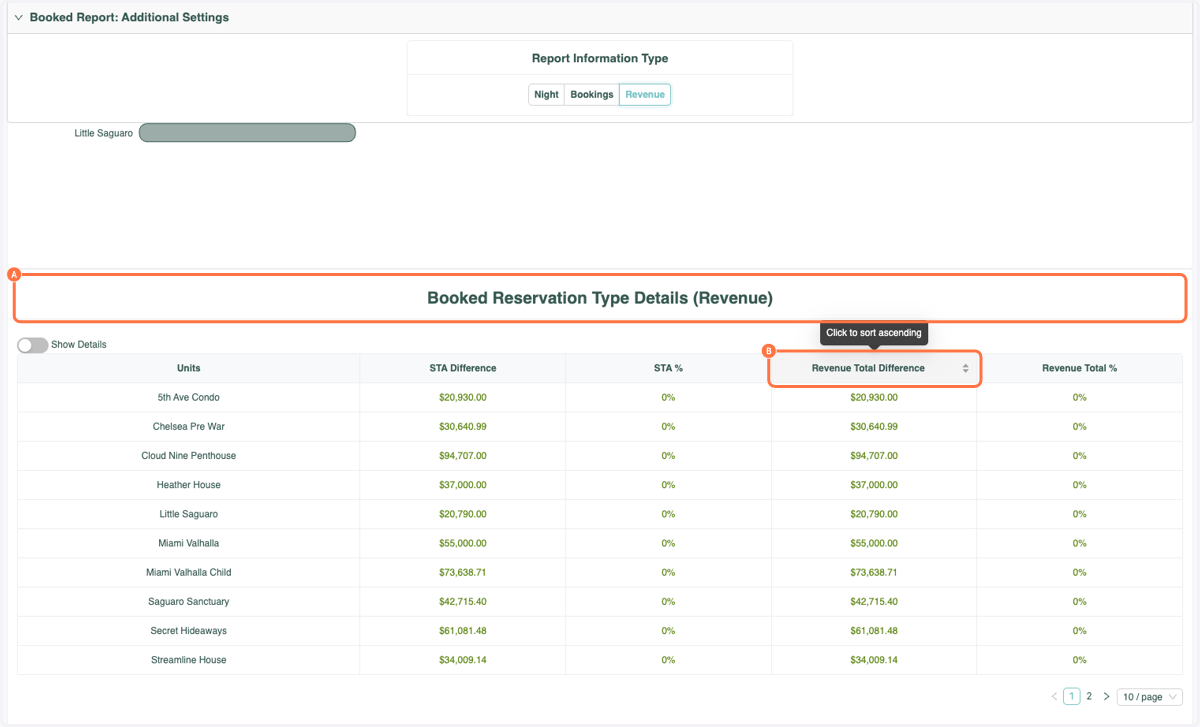The image size is (1200, 727).
Task: Select the Miami Valhalla Child unit
Action: coord(189,572)
